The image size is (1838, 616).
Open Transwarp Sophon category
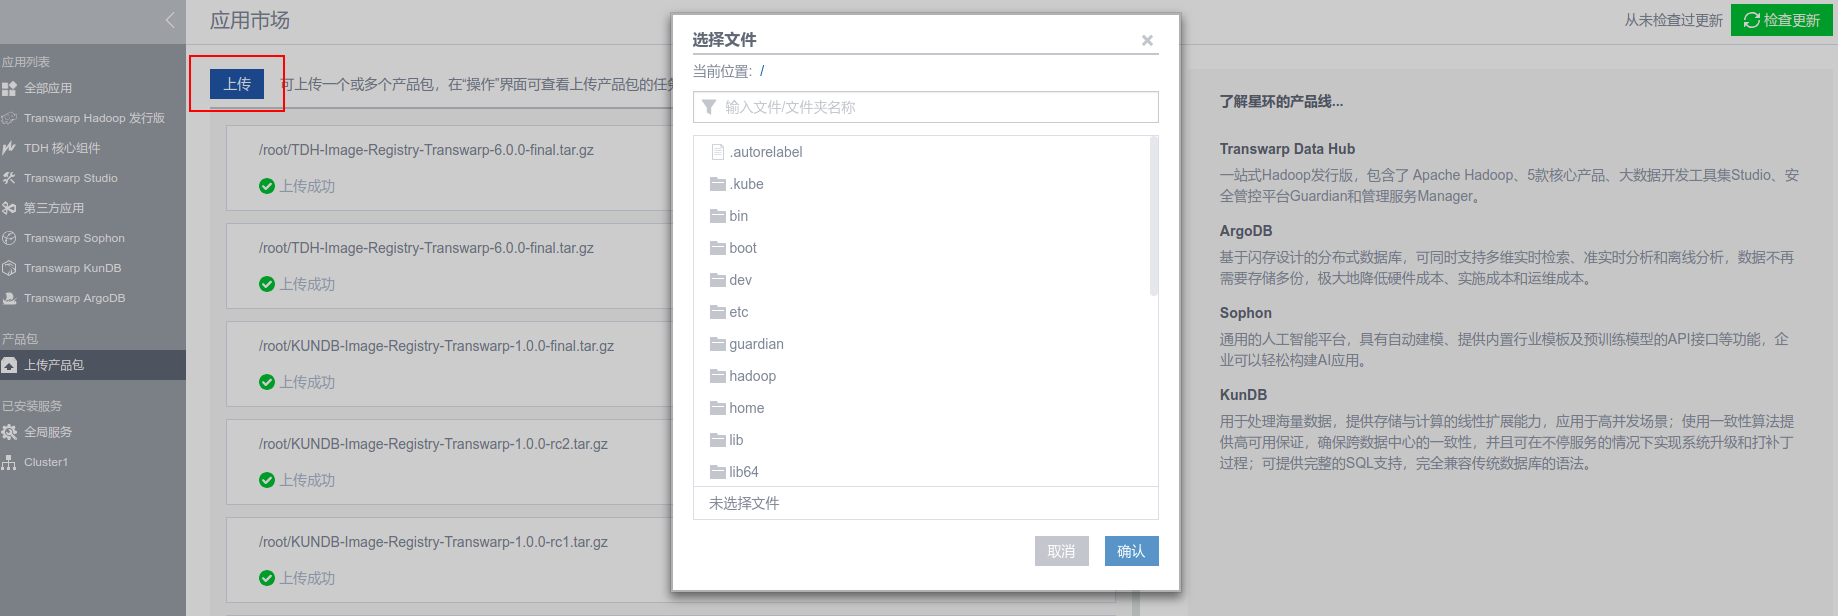(74, 238)
